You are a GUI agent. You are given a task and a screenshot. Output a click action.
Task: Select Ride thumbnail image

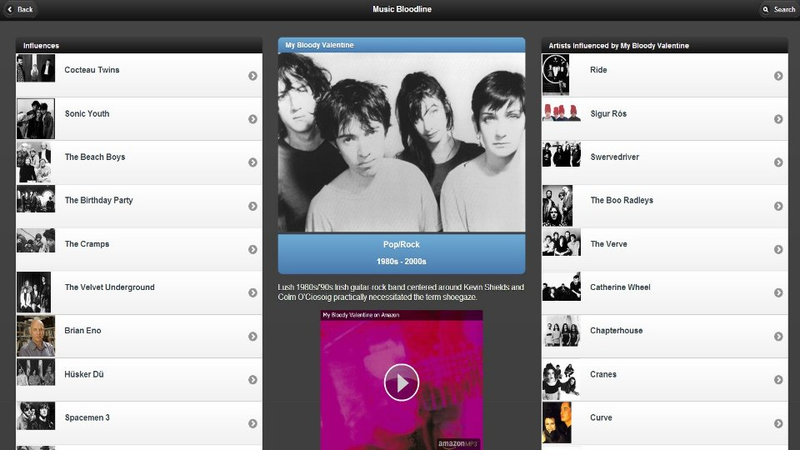click(x=556, y=74)
